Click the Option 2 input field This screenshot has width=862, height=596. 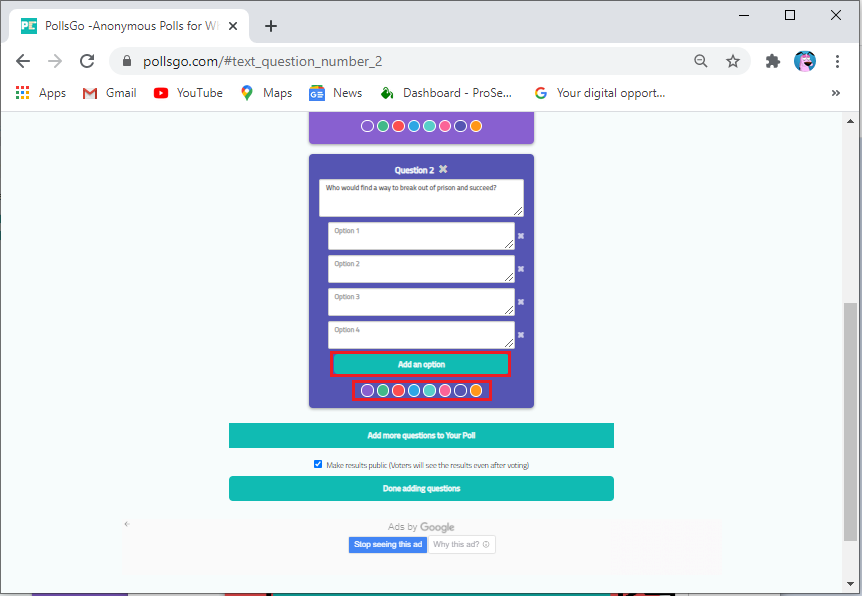(421, 269)
